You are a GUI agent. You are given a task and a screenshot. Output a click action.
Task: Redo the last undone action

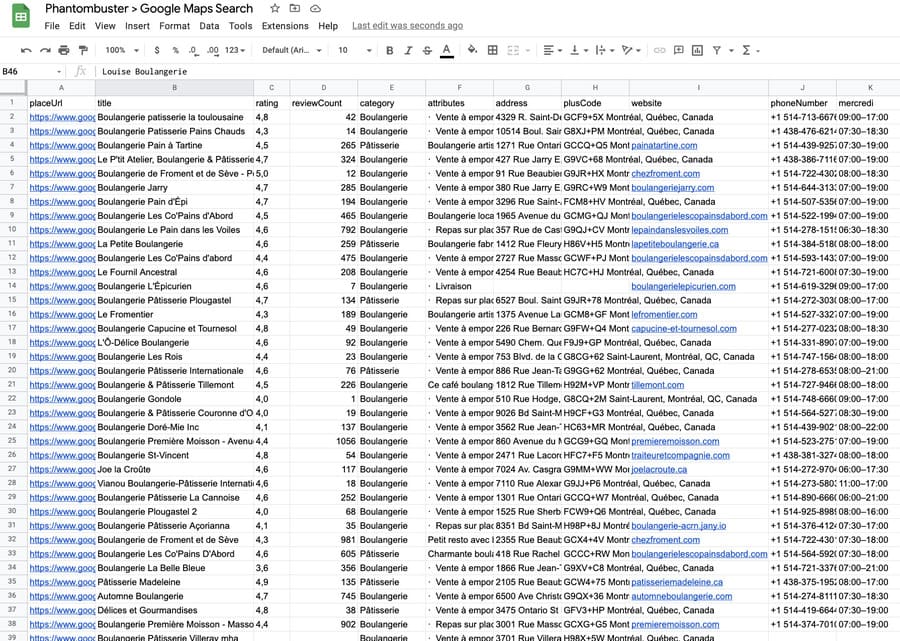click(45, 50)
